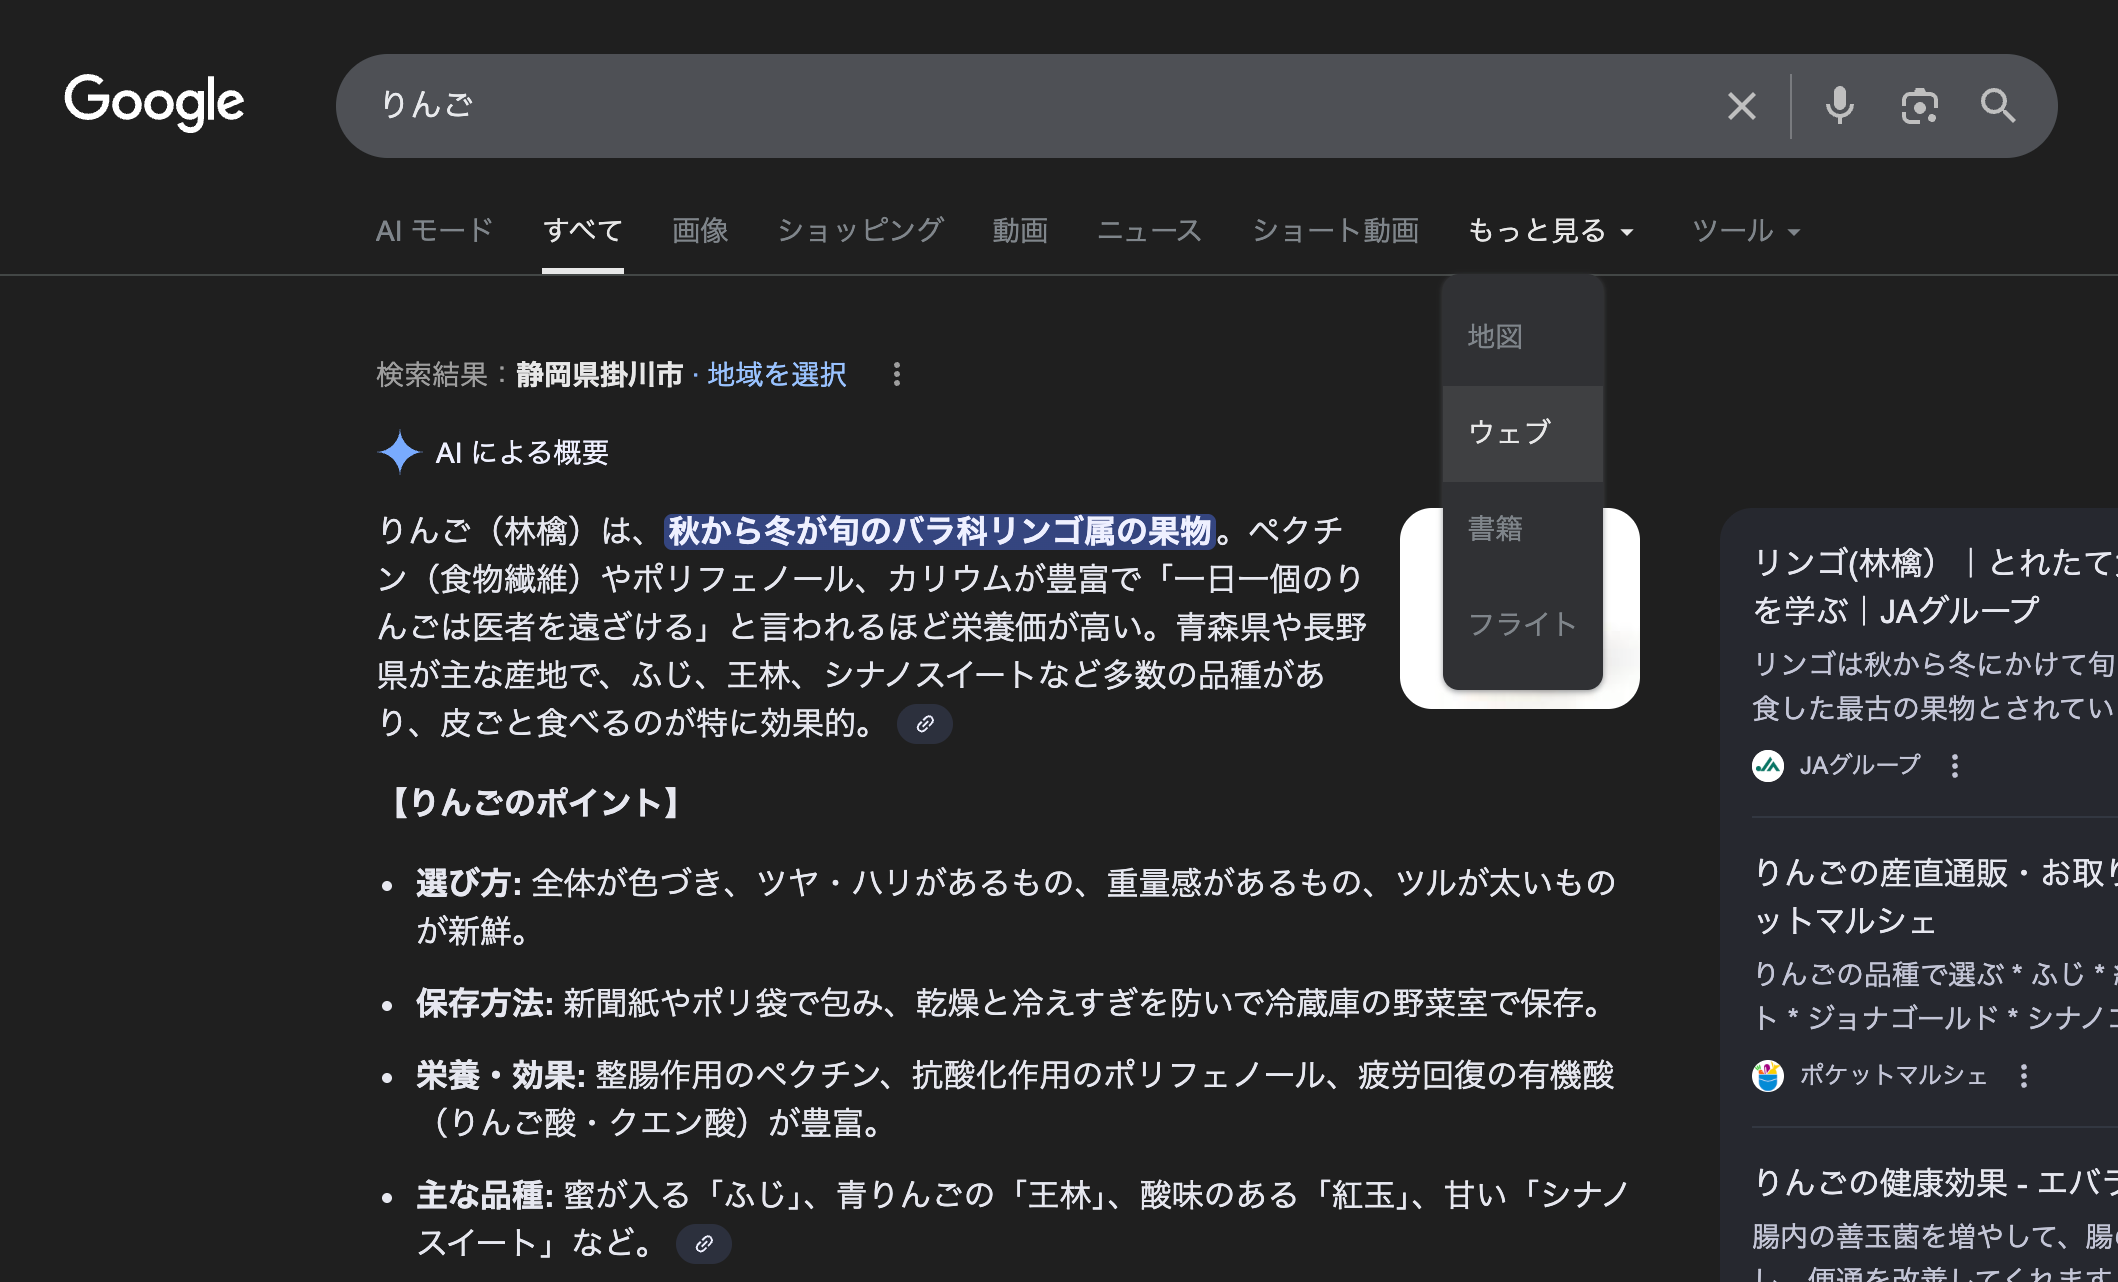The height and width of the screenshot is (1282, 2118).
Task: Open the three-dot menu beside 地域を選択
Action: point(897,374)
